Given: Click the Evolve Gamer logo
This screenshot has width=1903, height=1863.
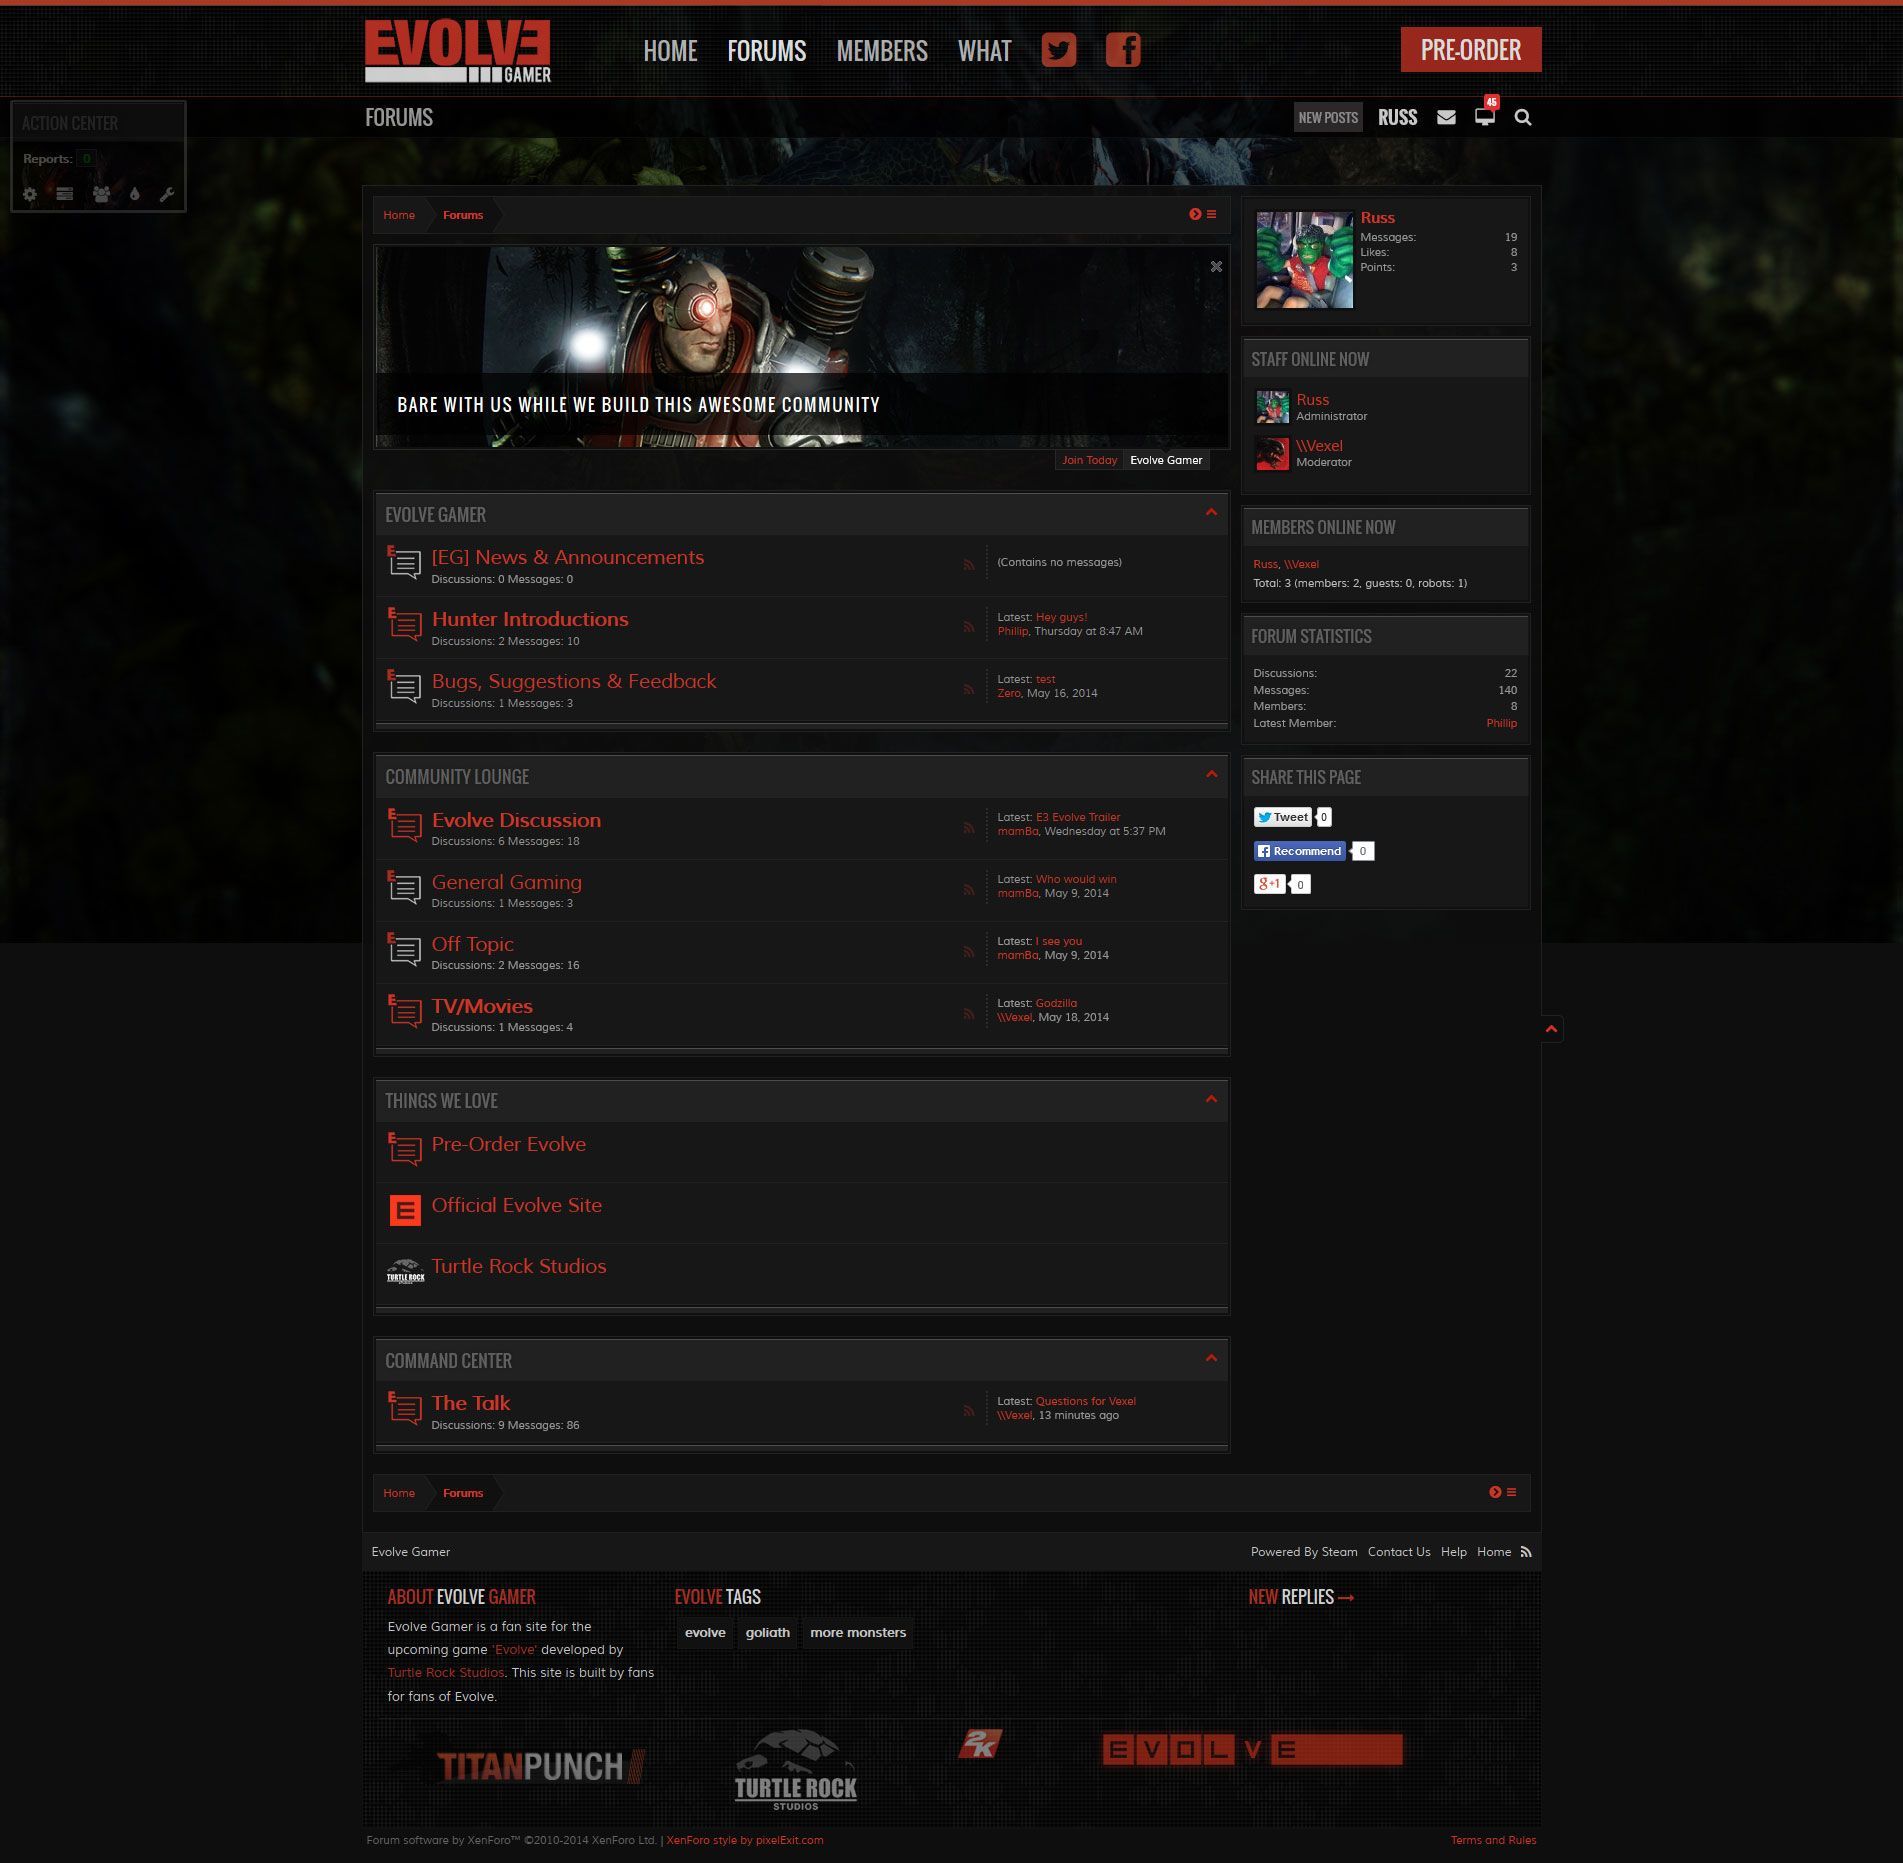Looking at the screenshot, I should pyautogui.click(x=458, y=51).
